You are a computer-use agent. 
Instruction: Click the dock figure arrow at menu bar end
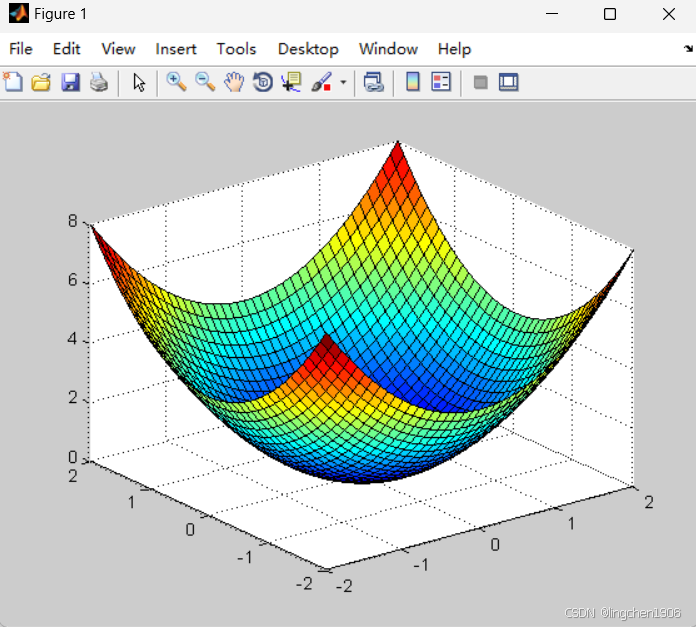(688, 48)
